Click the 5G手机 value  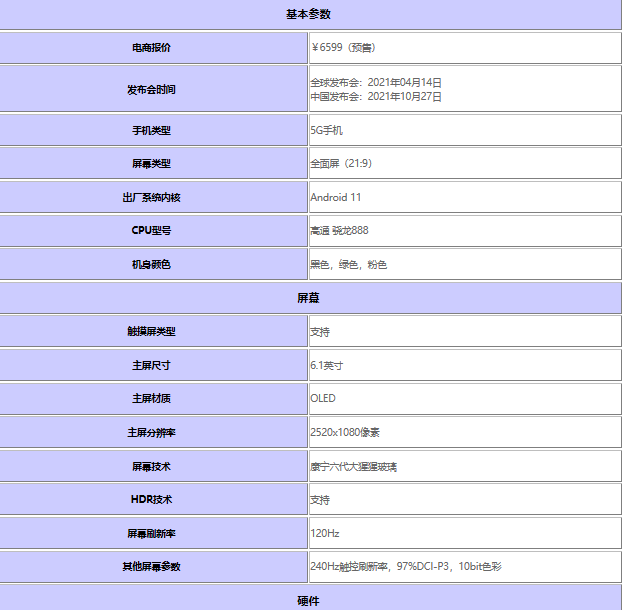326,130
